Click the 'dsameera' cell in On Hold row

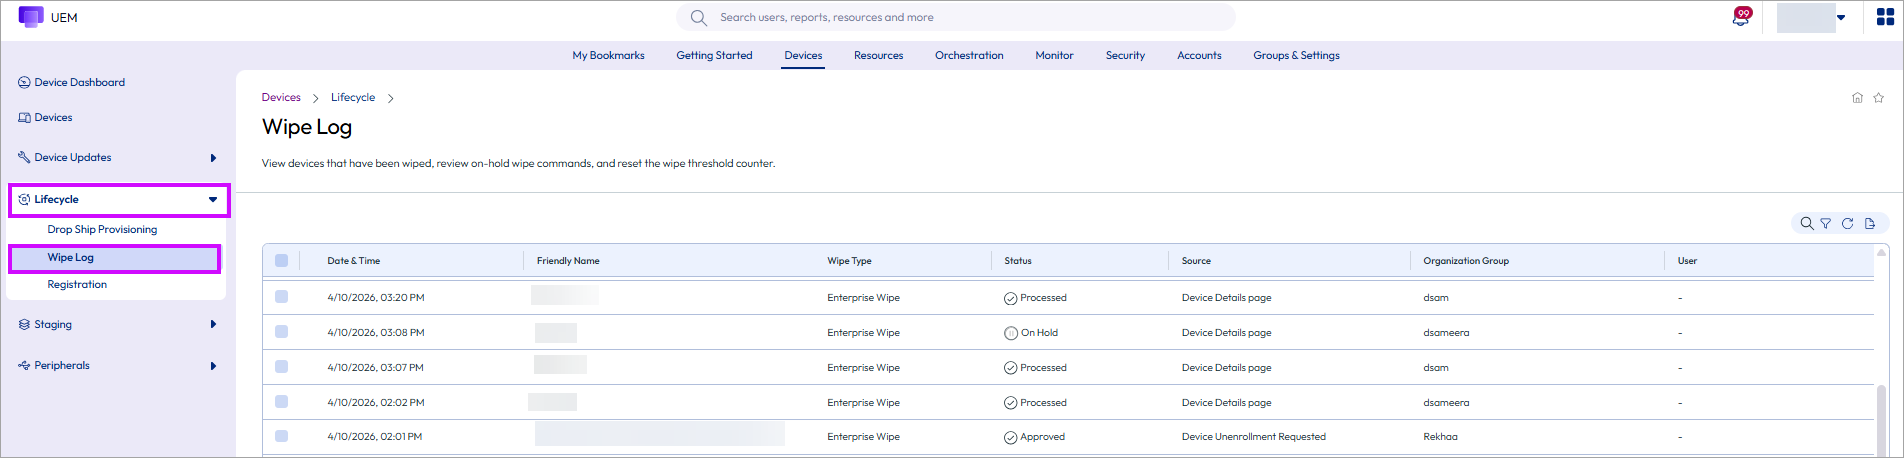(1446, 333)
